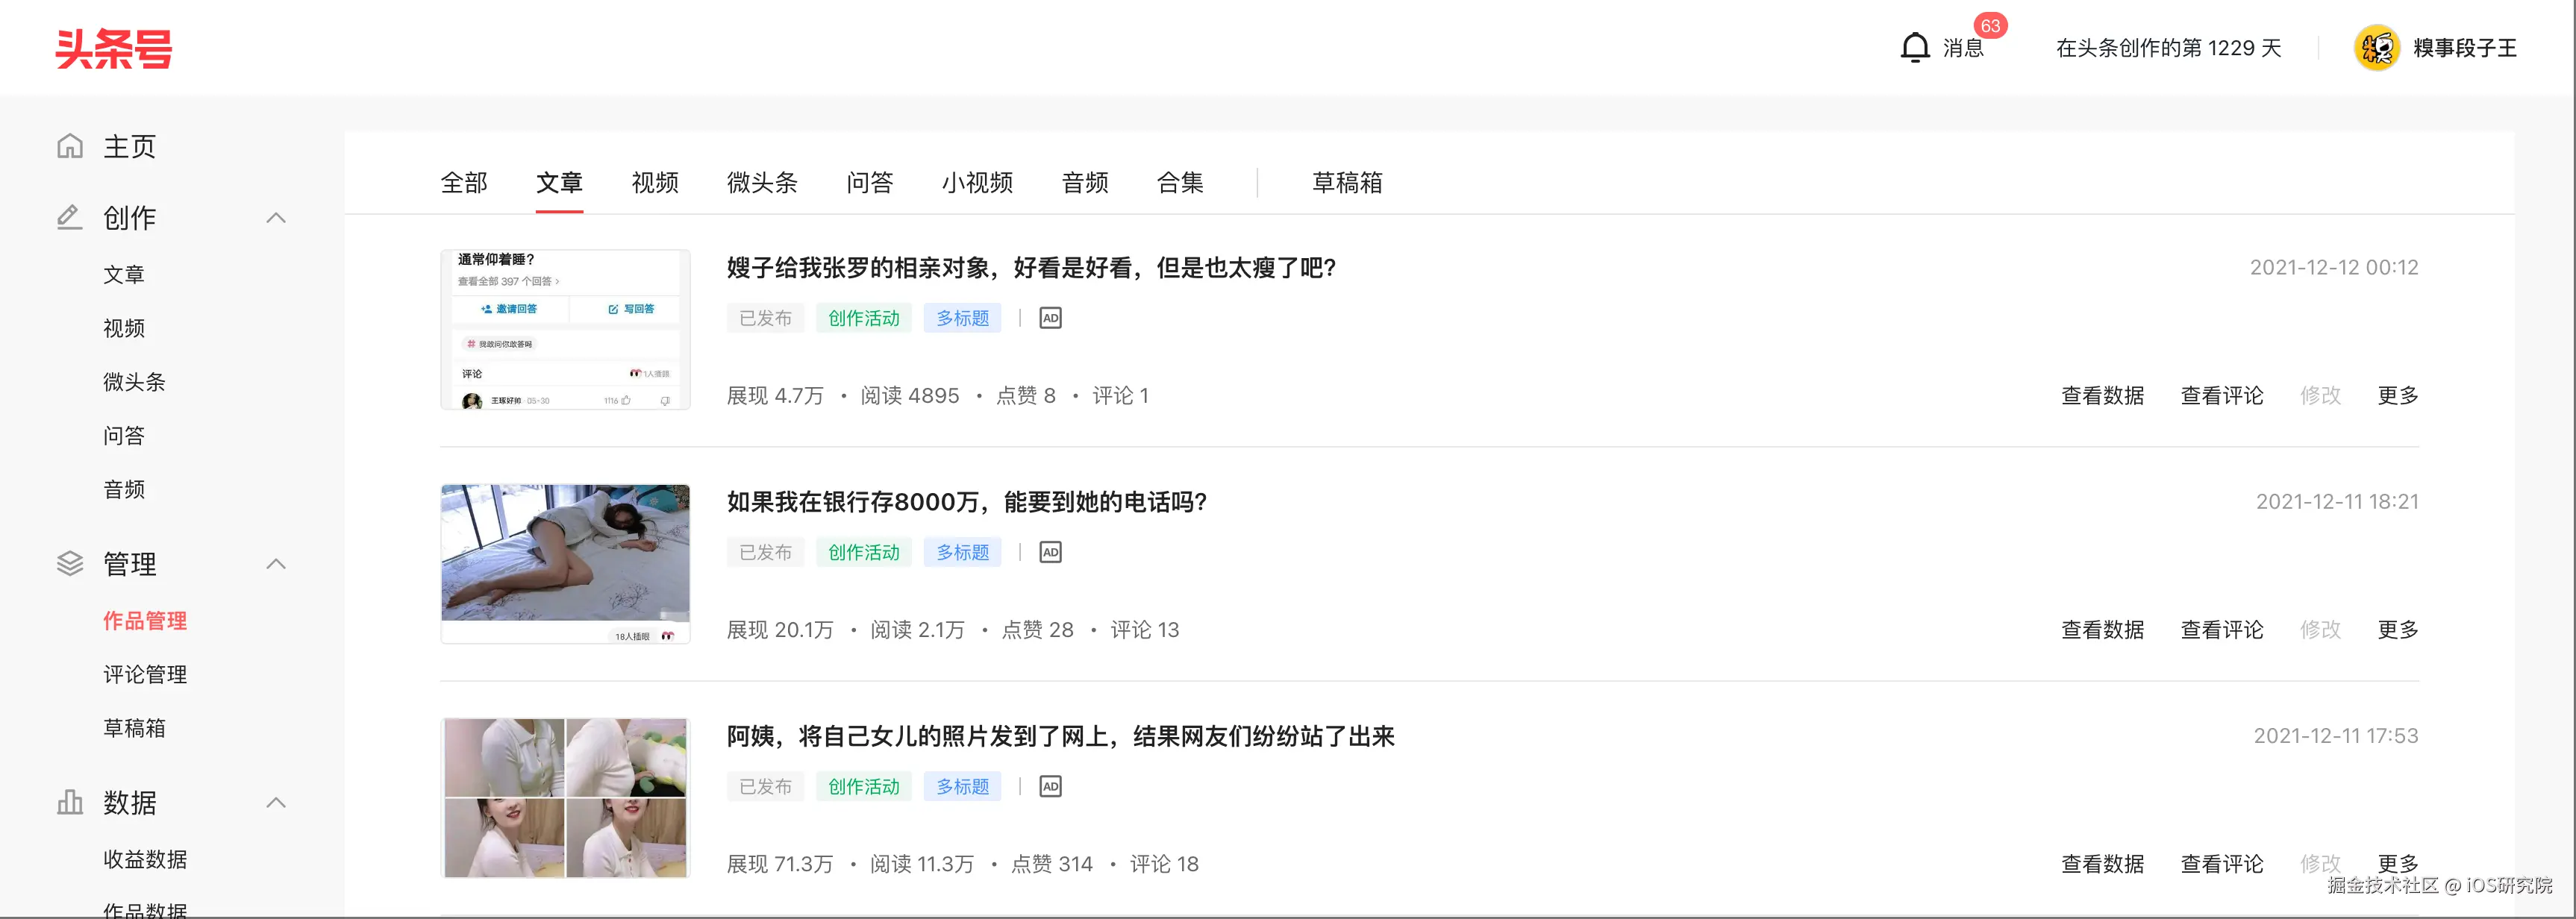The height and width of the screenshot is (919, 2576).
Task: Switch to the 视频 tab
Action: click(x=655, y=183)
